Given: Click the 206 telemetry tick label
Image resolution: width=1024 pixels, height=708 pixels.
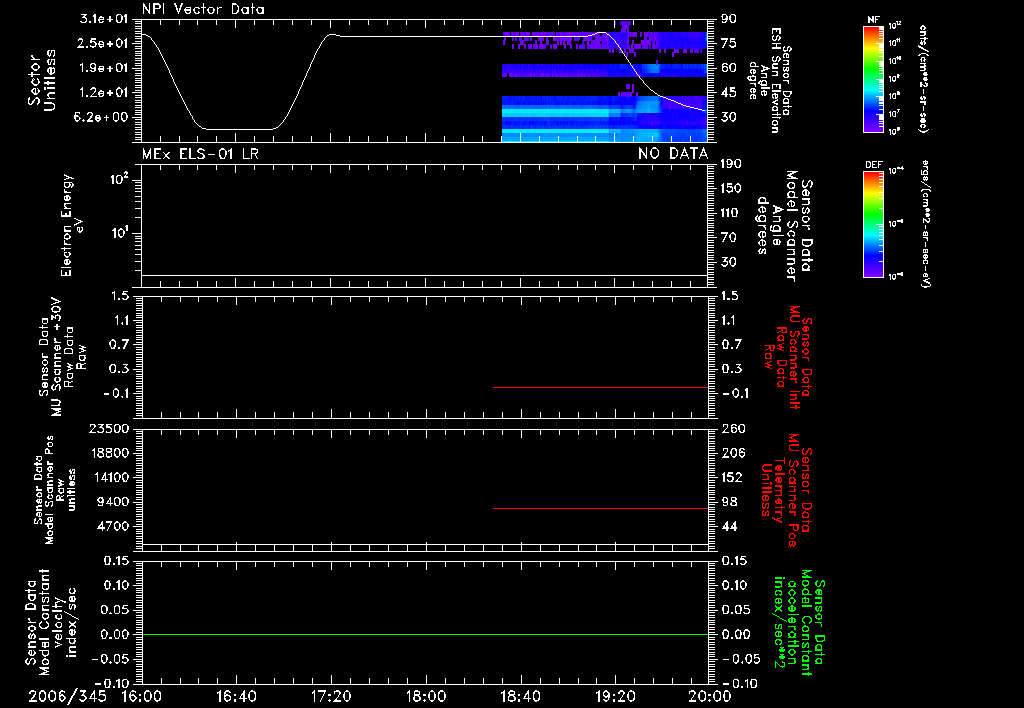Looking at the screenshot, I should [731, 453].
